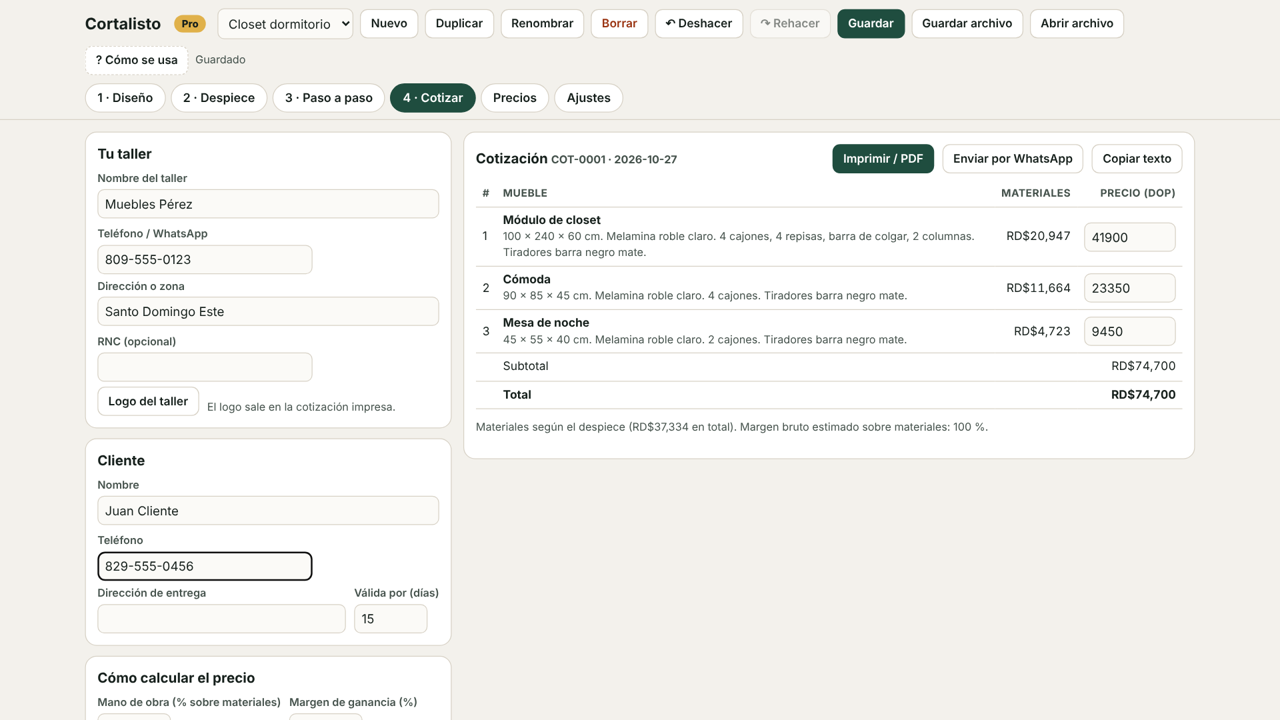The image size is (1280, 720).
Task: Click the 'Imprimir / PDF' button
Action: click(883, 159)
